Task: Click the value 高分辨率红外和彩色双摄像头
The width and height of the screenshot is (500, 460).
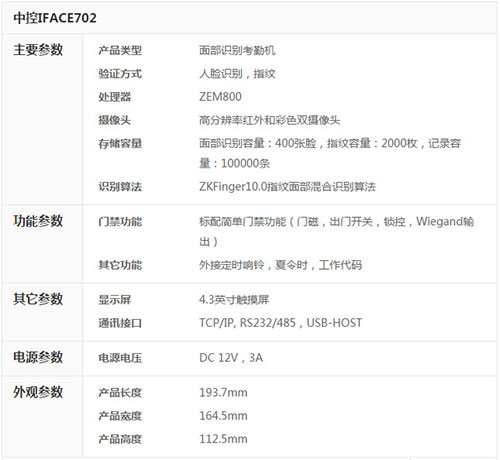Action: 270,120
